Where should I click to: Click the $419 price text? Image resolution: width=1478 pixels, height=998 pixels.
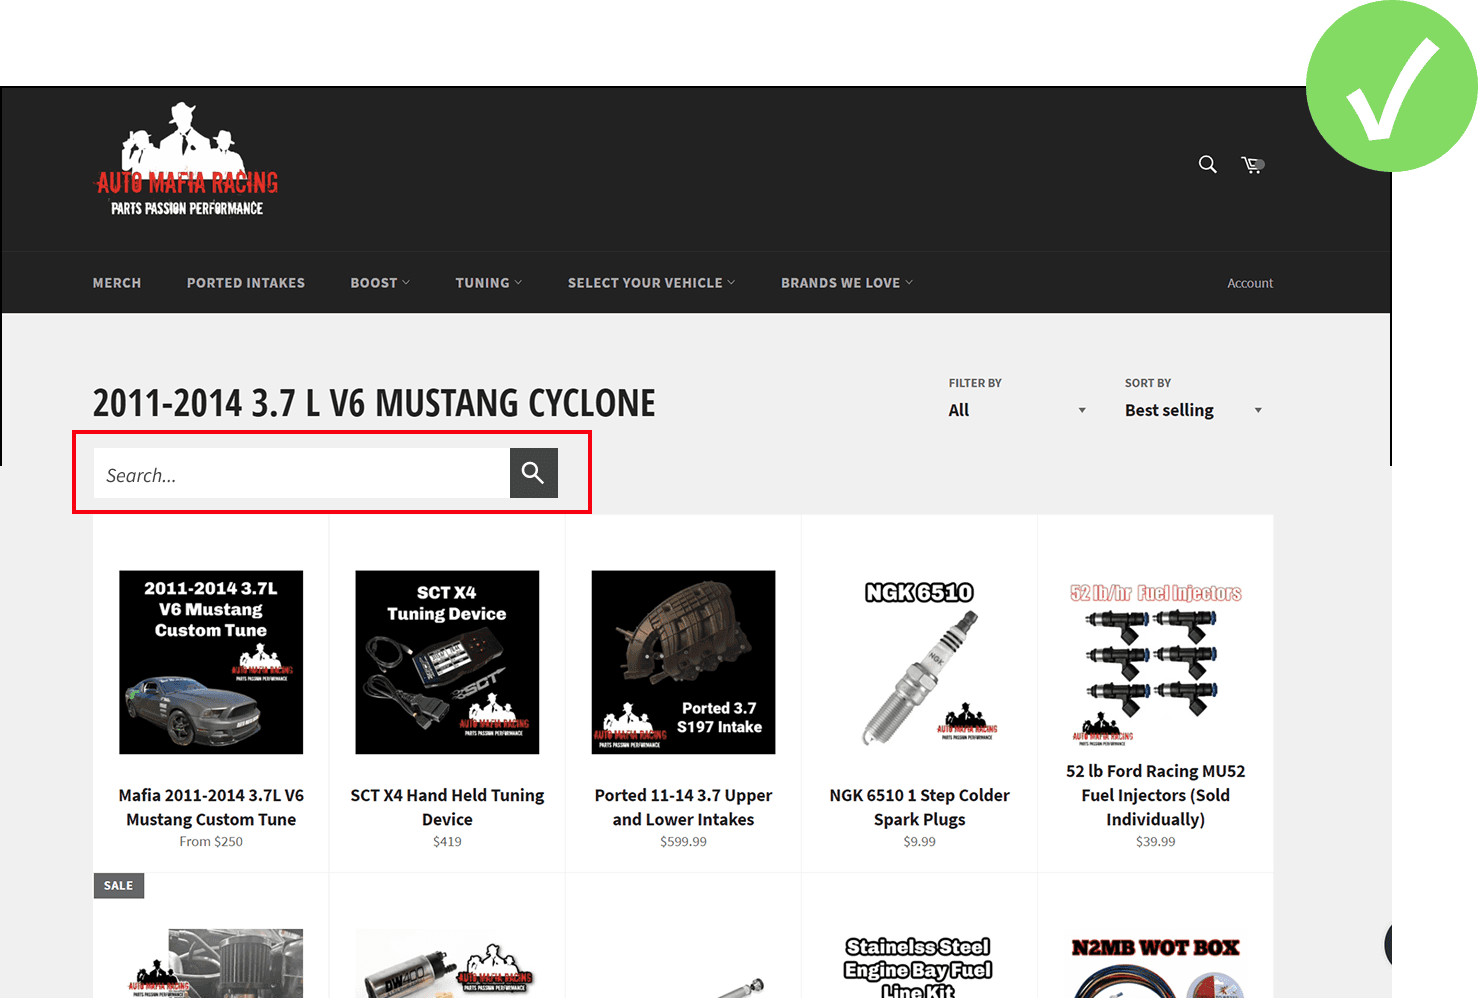(447, 841)
